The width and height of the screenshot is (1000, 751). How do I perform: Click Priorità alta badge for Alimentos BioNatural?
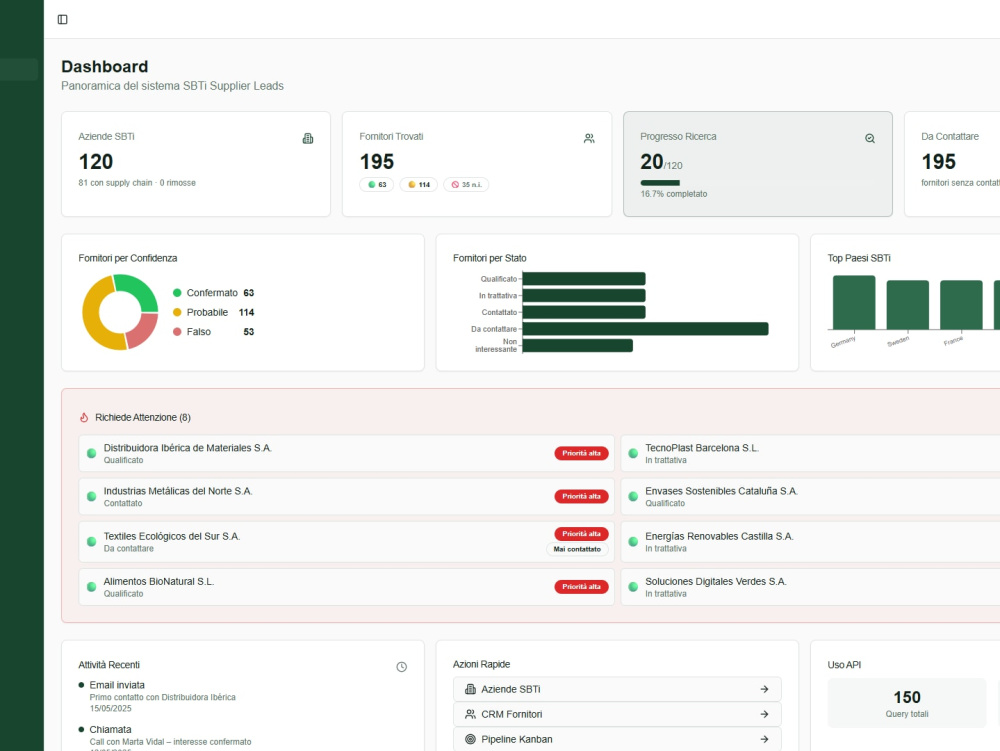tap(581, 587)
